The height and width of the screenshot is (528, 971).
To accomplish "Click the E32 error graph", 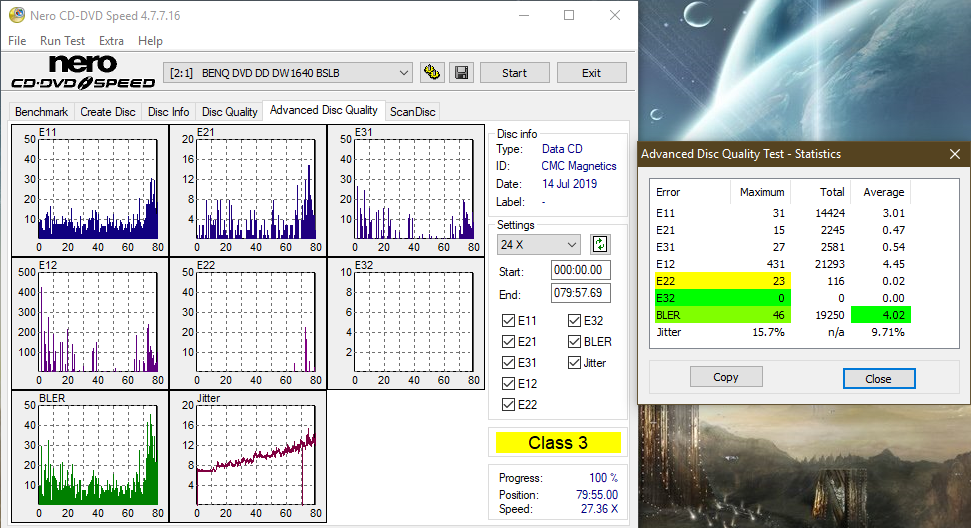I will point(406,324).
